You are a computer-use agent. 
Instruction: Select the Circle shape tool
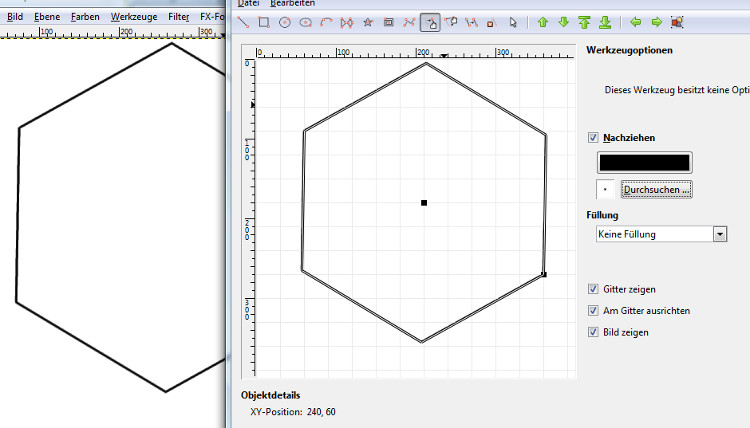(x=284, y=22)
